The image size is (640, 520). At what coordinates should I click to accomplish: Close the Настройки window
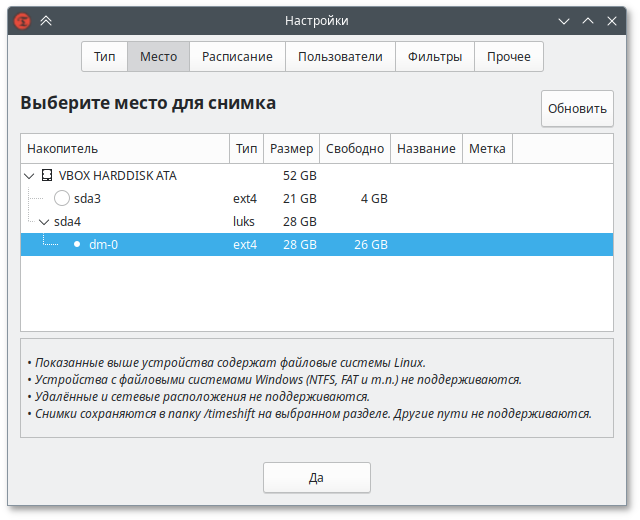coord(611,21)
